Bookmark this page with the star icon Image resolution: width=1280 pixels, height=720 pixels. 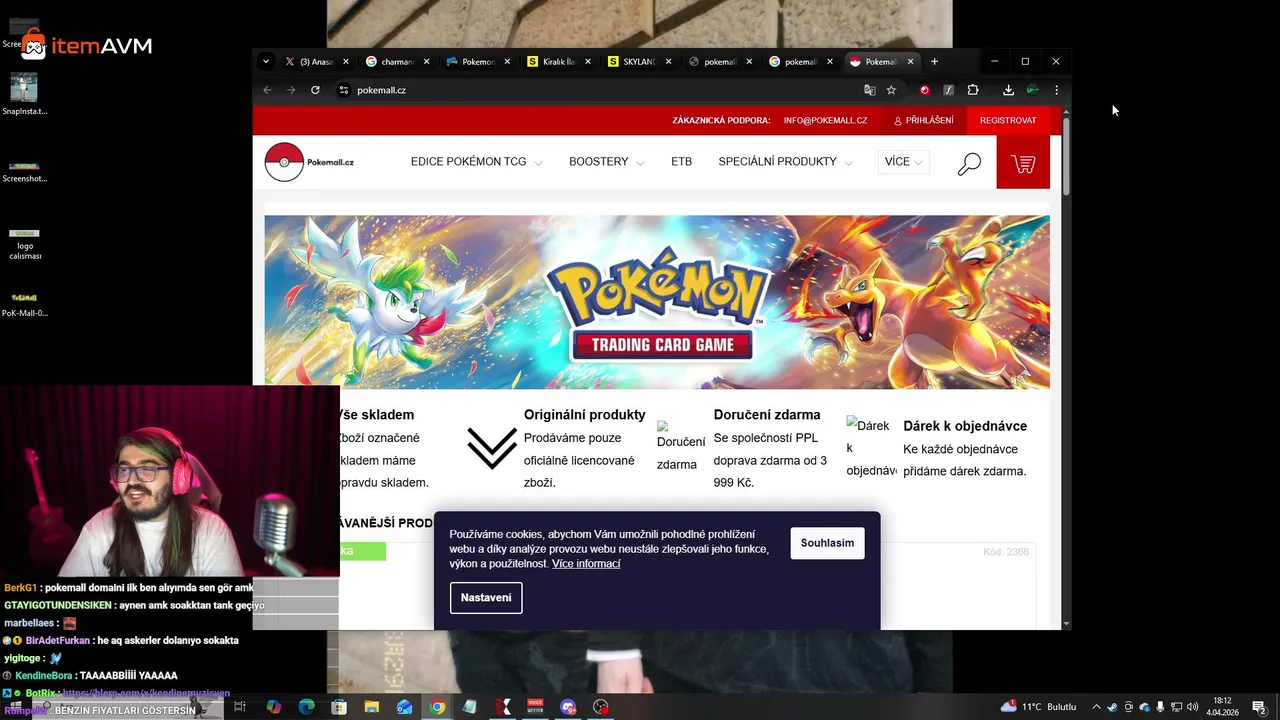pos(891,90)
